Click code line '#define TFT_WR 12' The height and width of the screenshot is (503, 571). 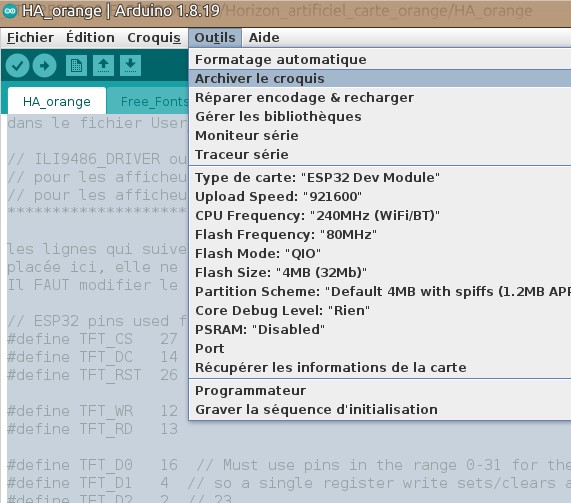[92, 411]
